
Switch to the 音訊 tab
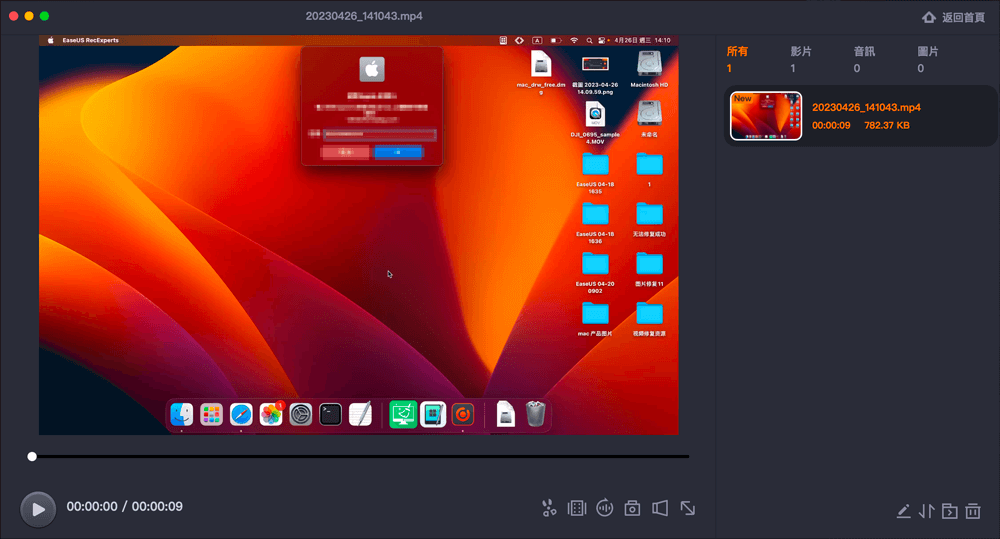[x=864, y=51]
